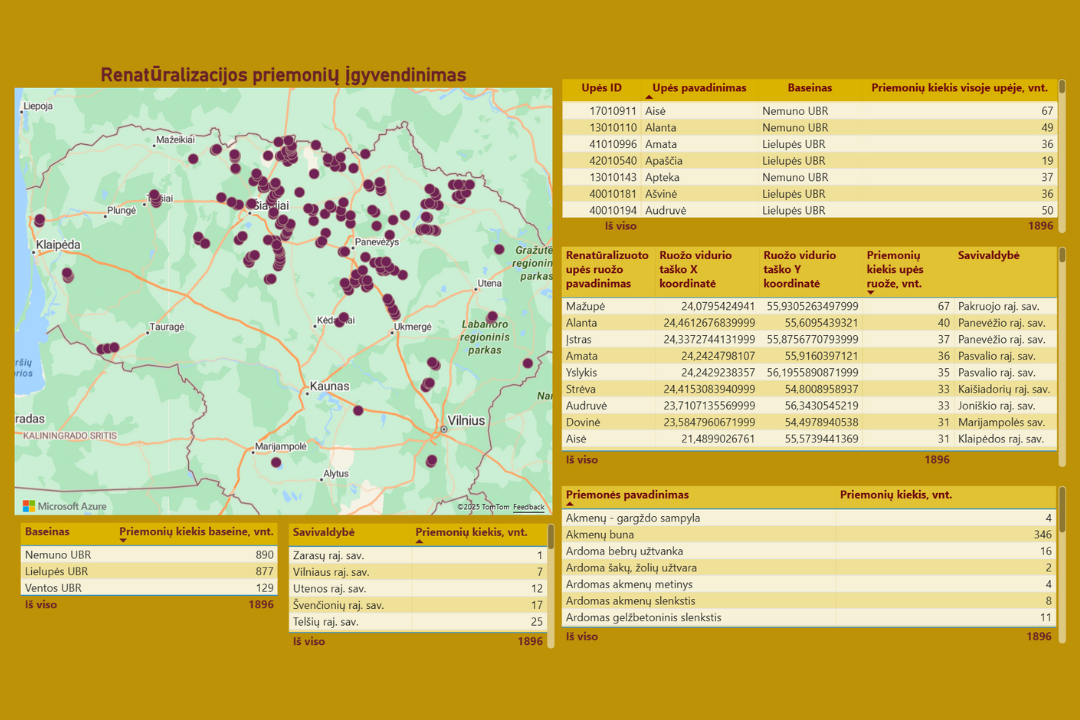
Task: Select the data point near Marijampolė
Action: [x=276, y=462]
